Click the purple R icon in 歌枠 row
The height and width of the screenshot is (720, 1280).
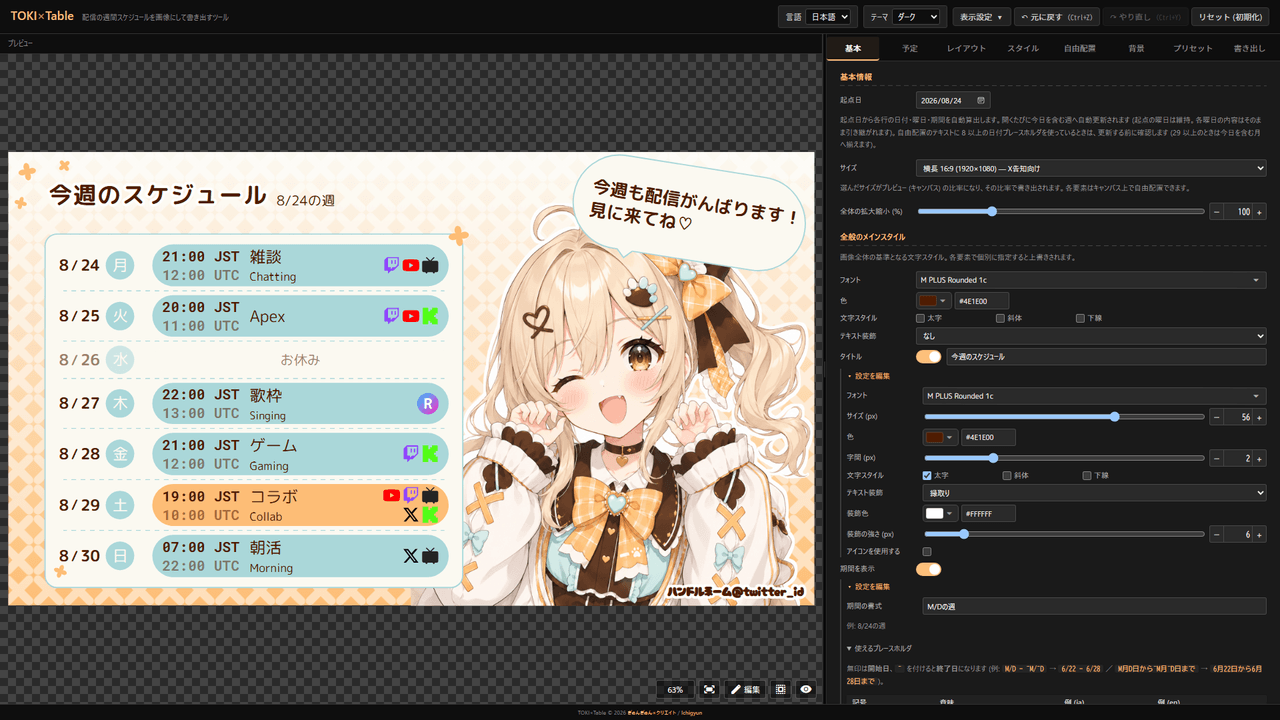(428, 404)
